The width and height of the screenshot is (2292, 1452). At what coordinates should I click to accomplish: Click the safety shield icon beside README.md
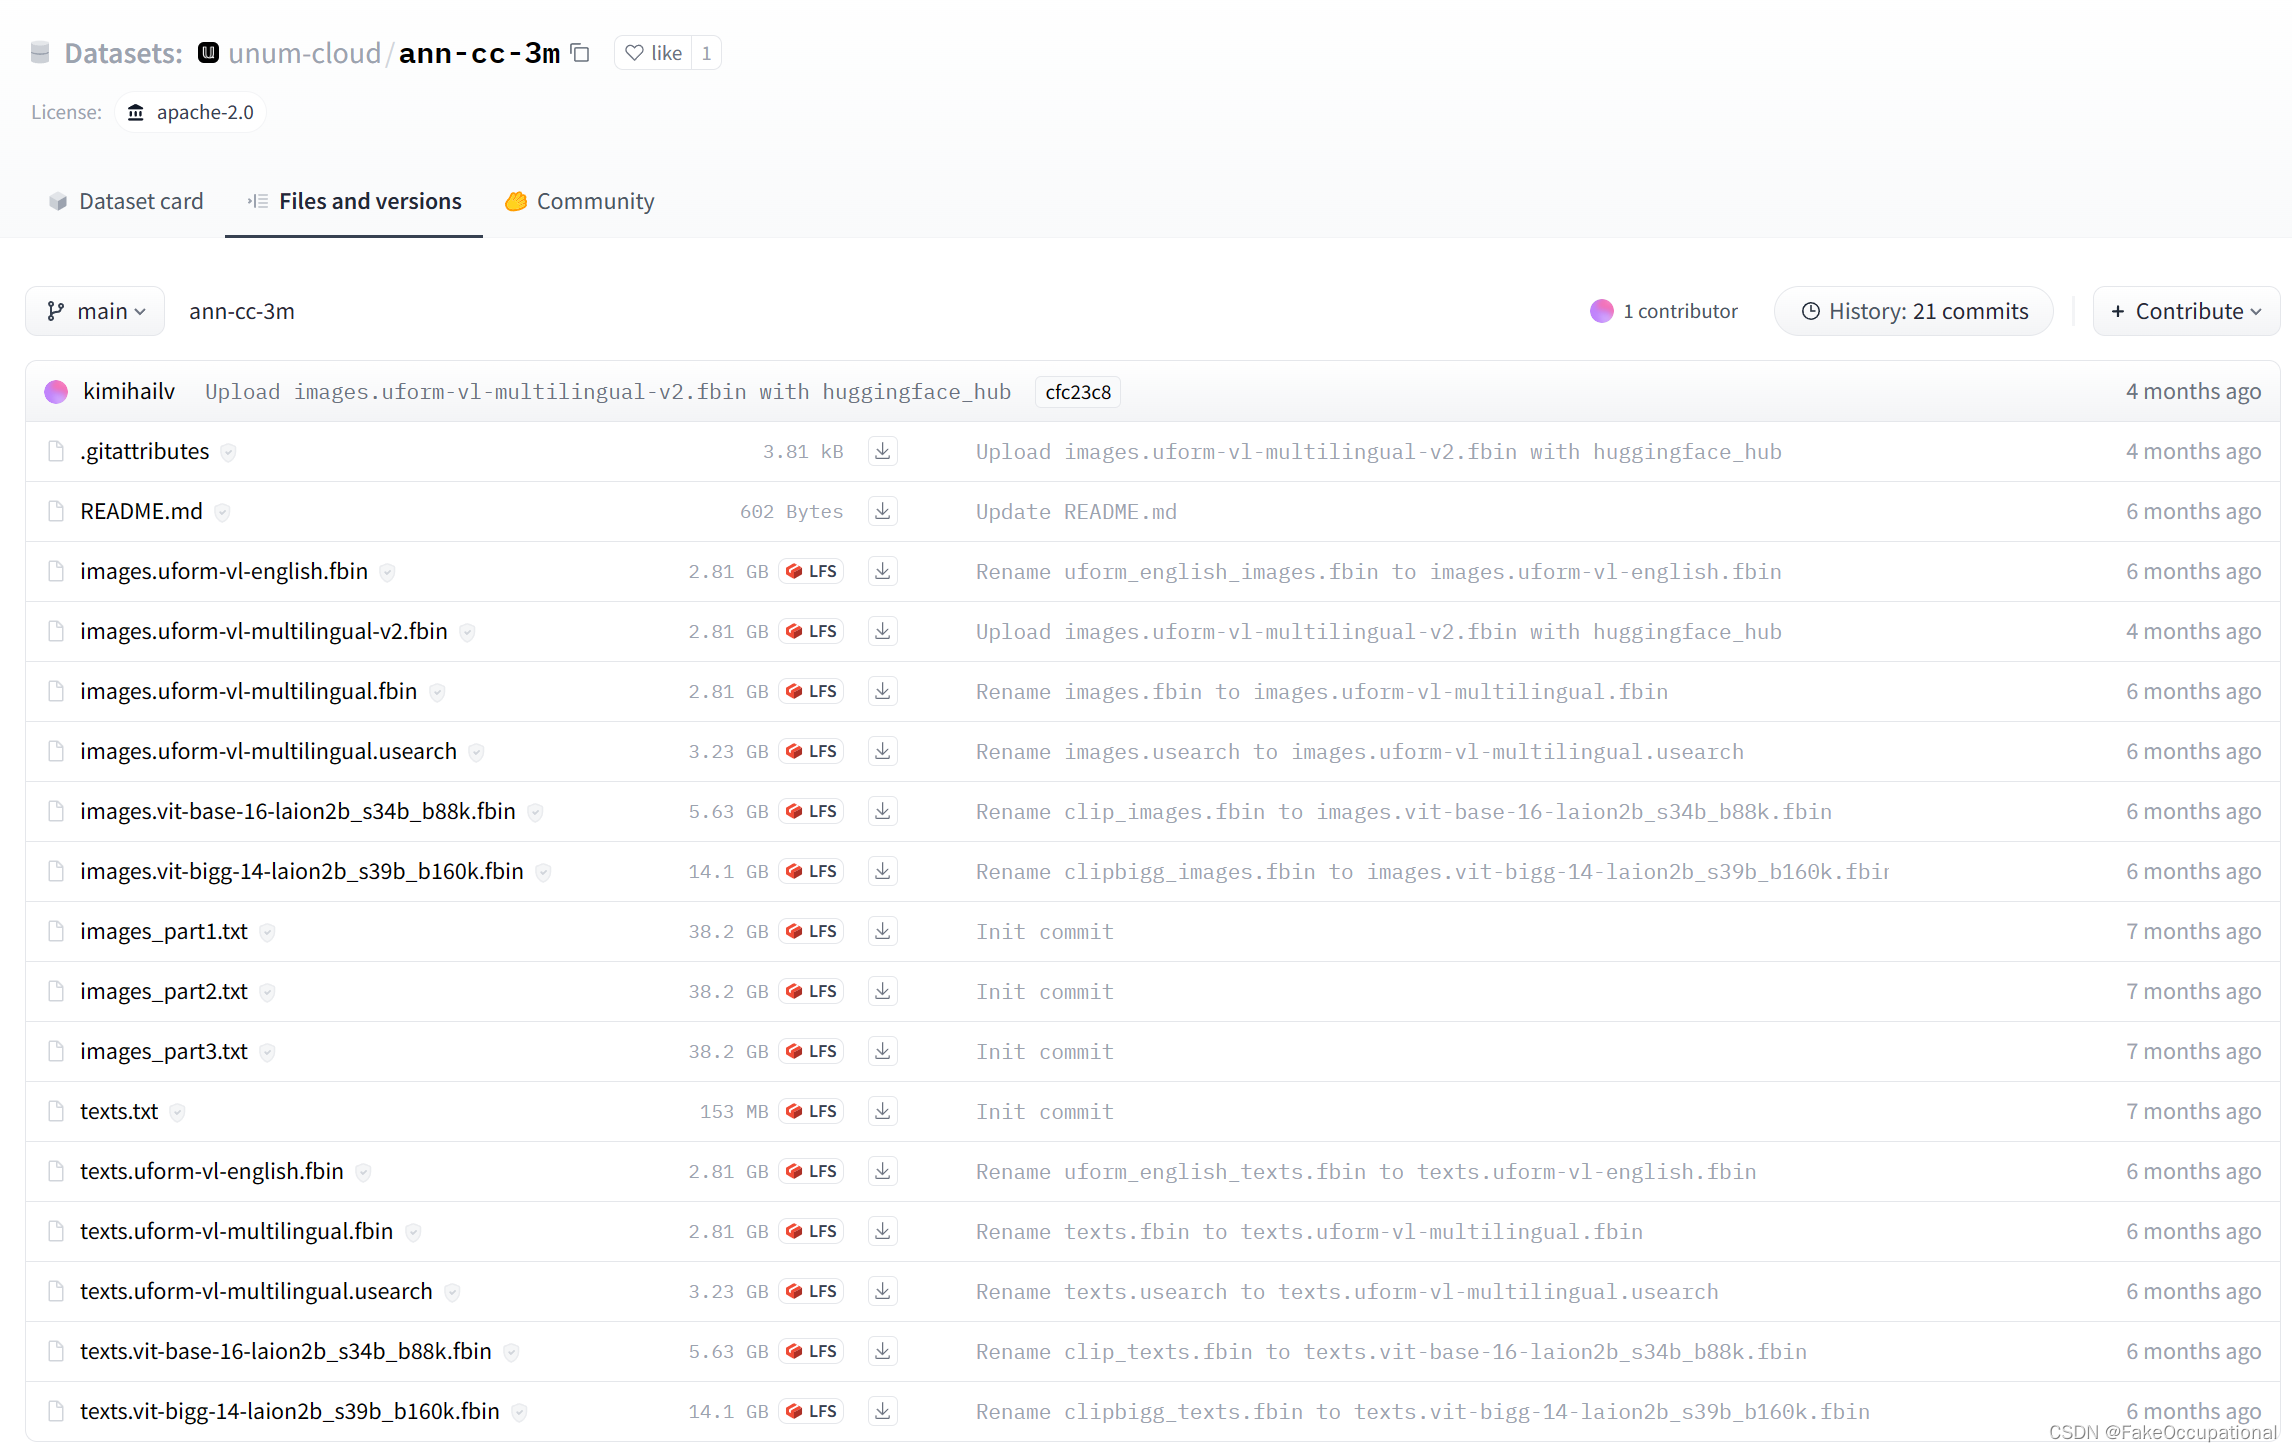pos(222,512)
